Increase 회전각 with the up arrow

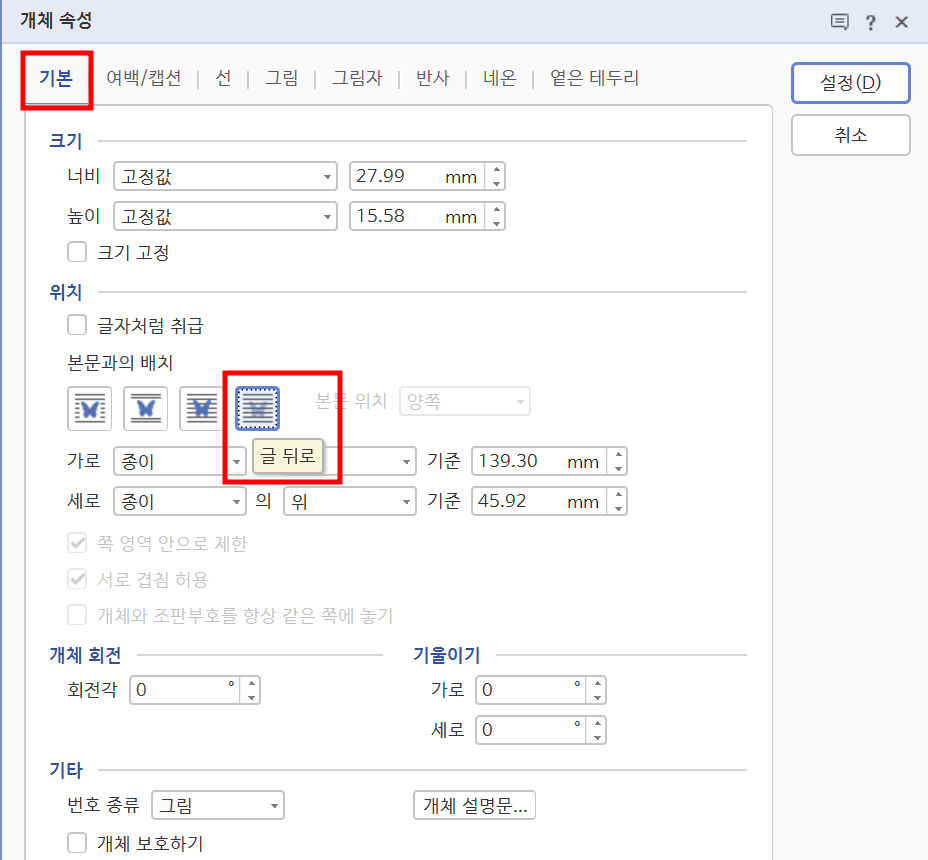251,683
